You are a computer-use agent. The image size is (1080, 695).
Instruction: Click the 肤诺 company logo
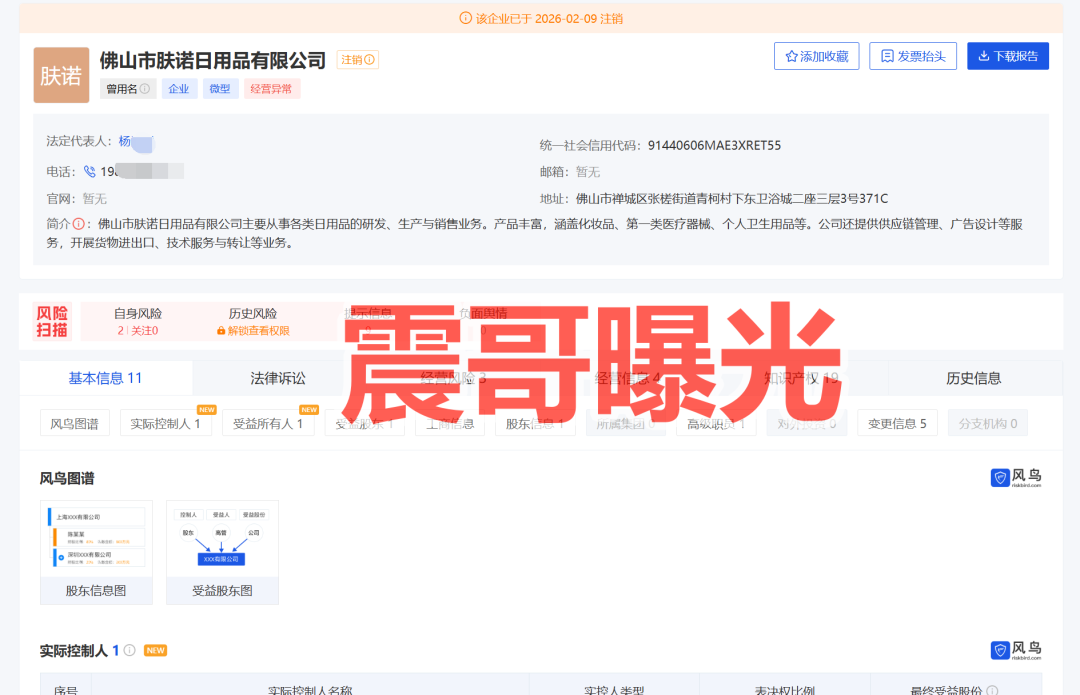(60, 75)
